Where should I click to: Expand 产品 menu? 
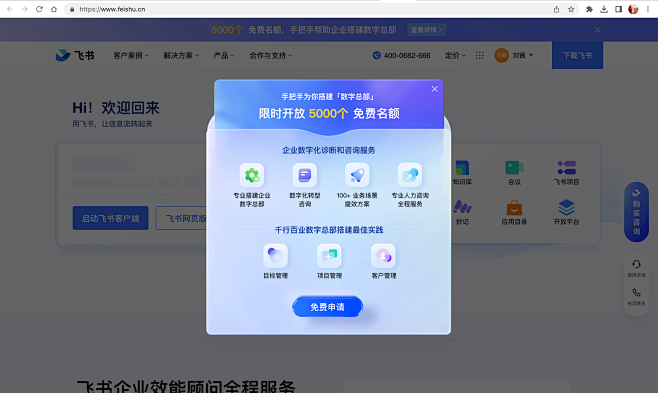click(x=224, y=55)
